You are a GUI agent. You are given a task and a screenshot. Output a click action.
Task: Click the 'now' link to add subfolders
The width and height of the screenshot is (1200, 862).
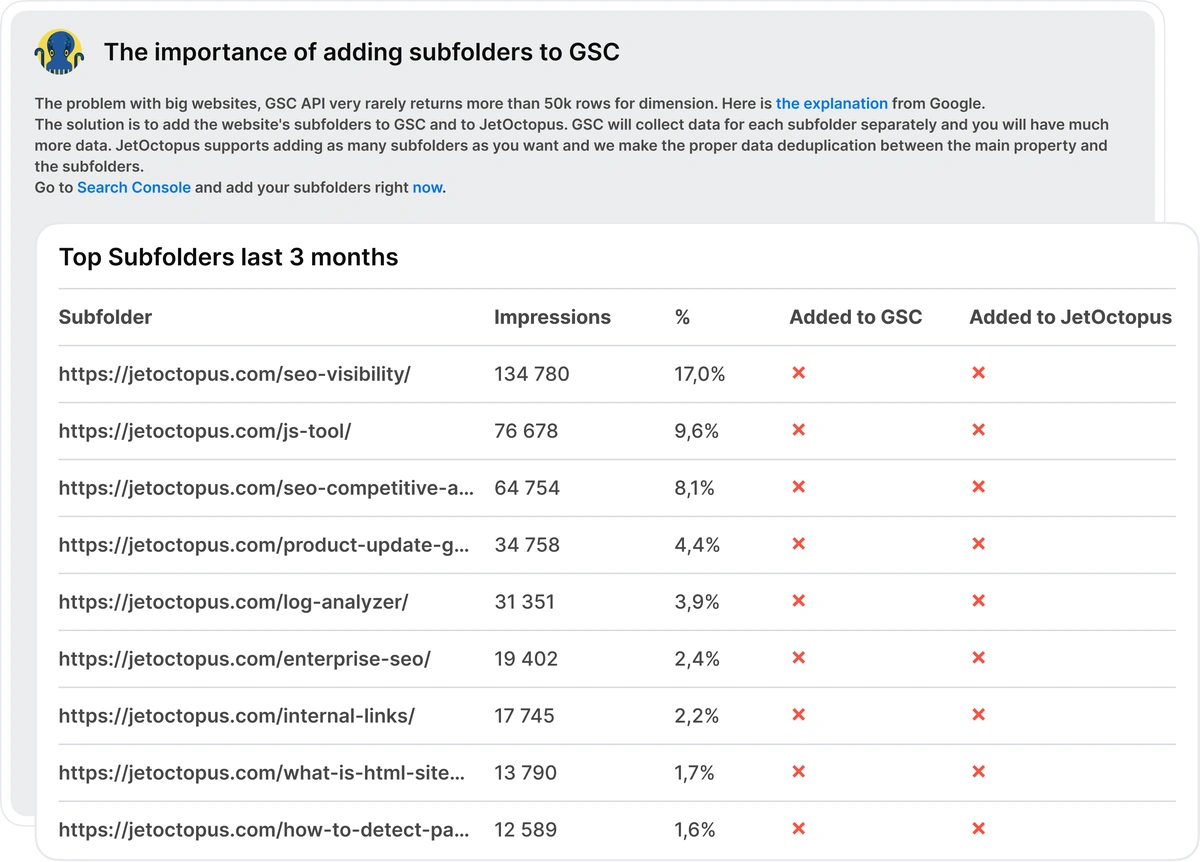click(427, 187)
